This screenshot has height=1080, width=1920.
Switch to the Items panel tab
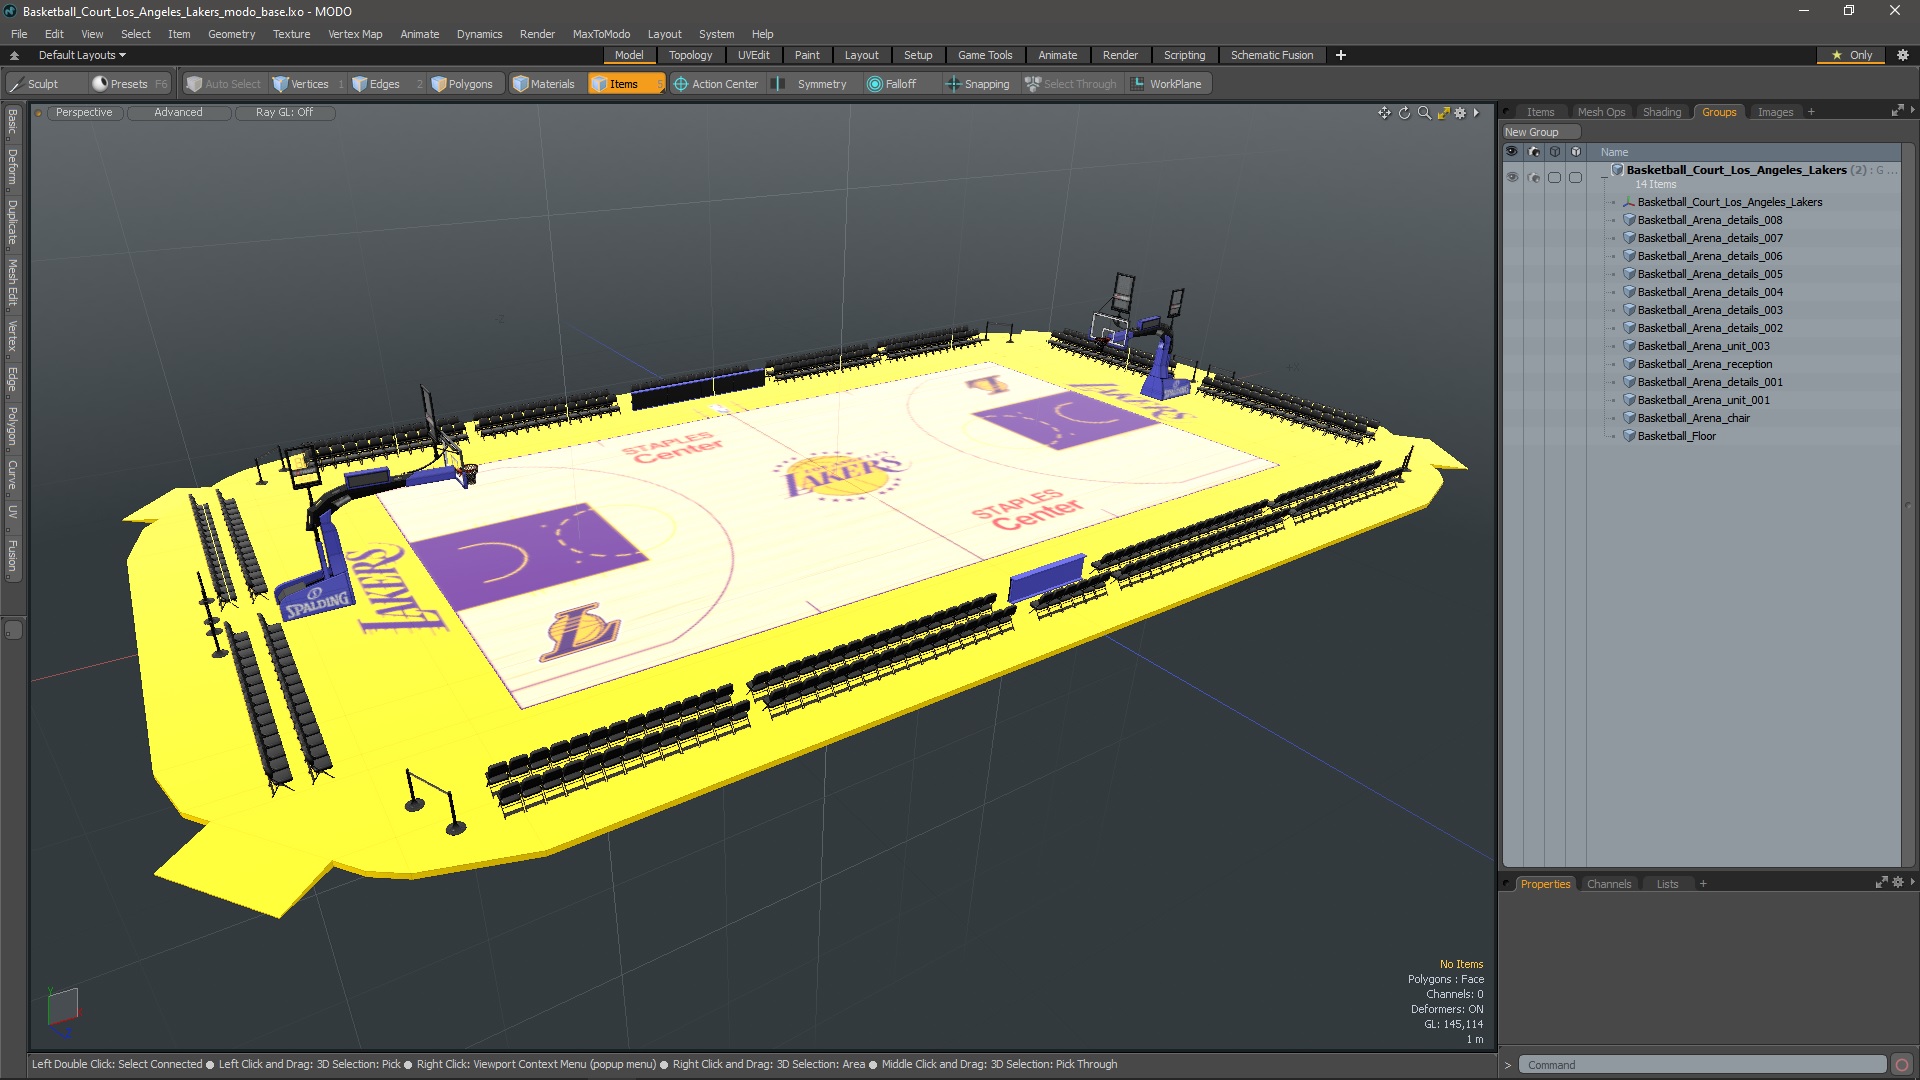tap(1540, 112)
